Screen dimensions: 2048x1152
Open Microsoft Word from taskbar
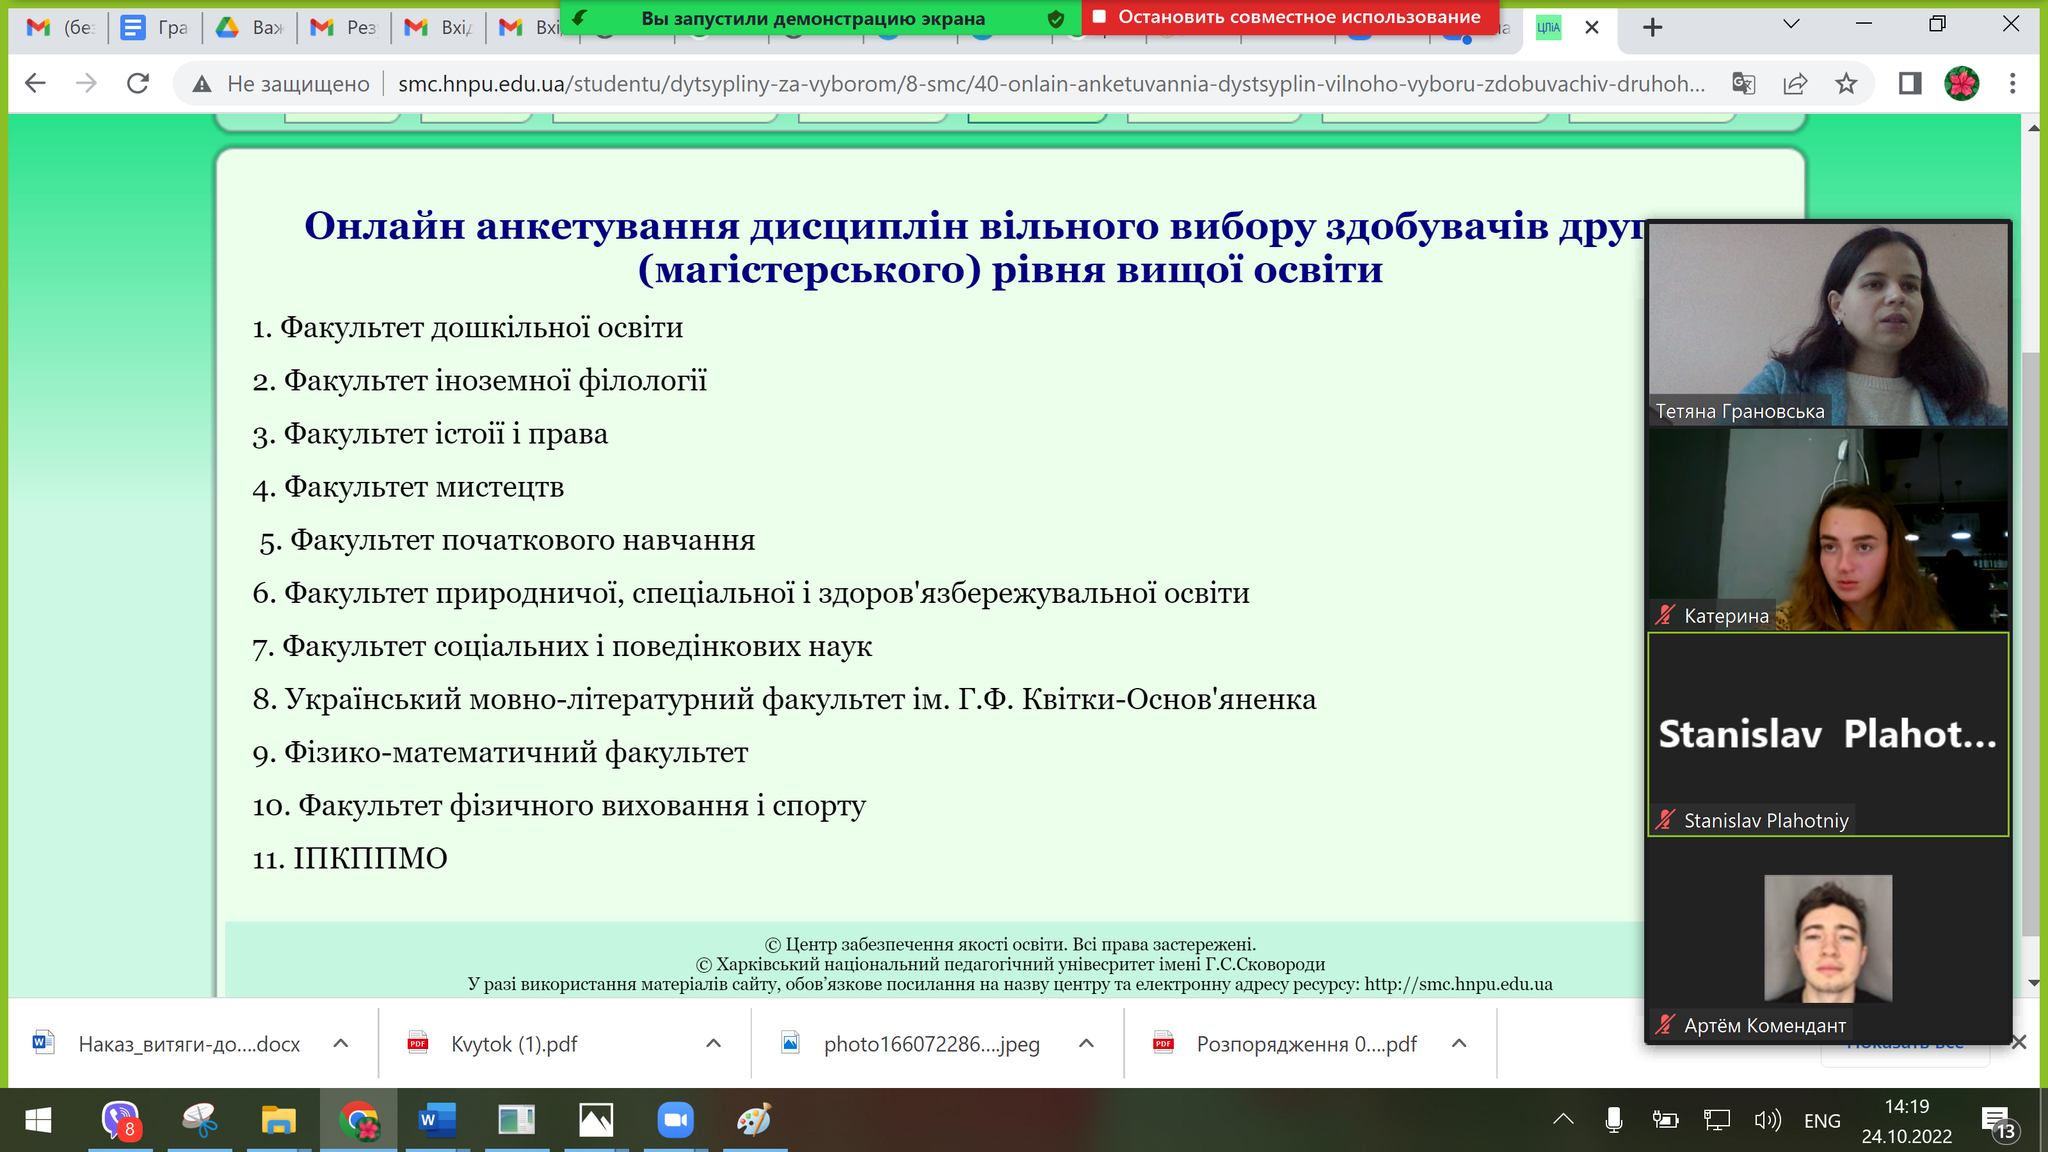click(437, 1120)
